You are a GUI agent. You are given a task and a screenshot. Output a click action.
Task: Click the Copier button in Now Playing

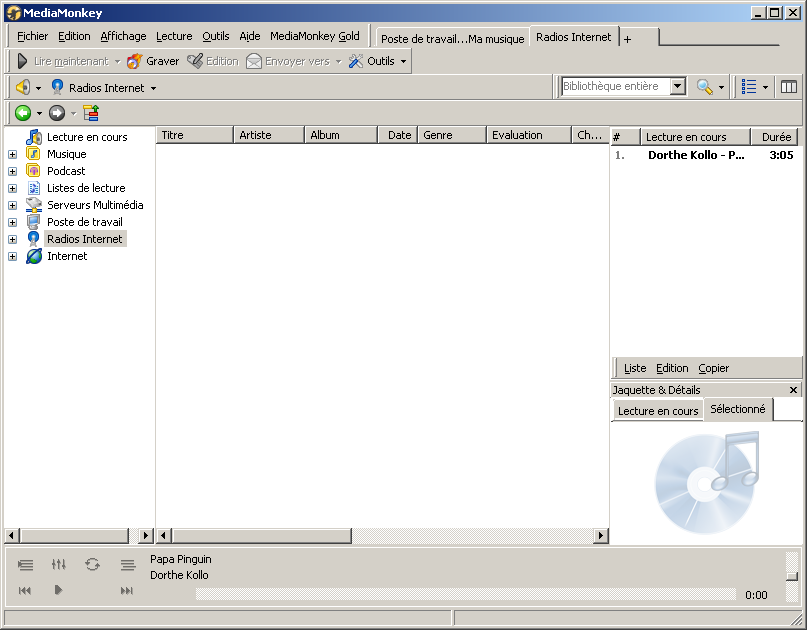point(713,368)
